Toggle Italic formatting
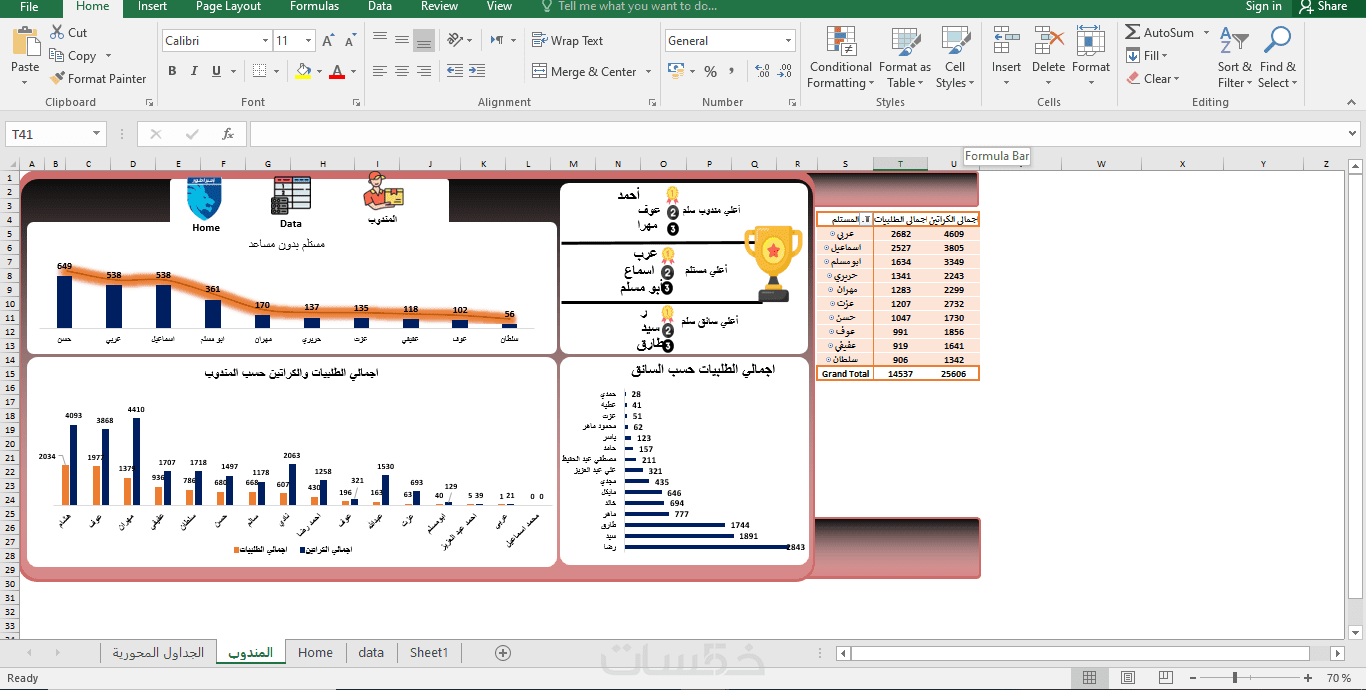The width and height of the screenshot is (1366, 690). pos(194,71)
